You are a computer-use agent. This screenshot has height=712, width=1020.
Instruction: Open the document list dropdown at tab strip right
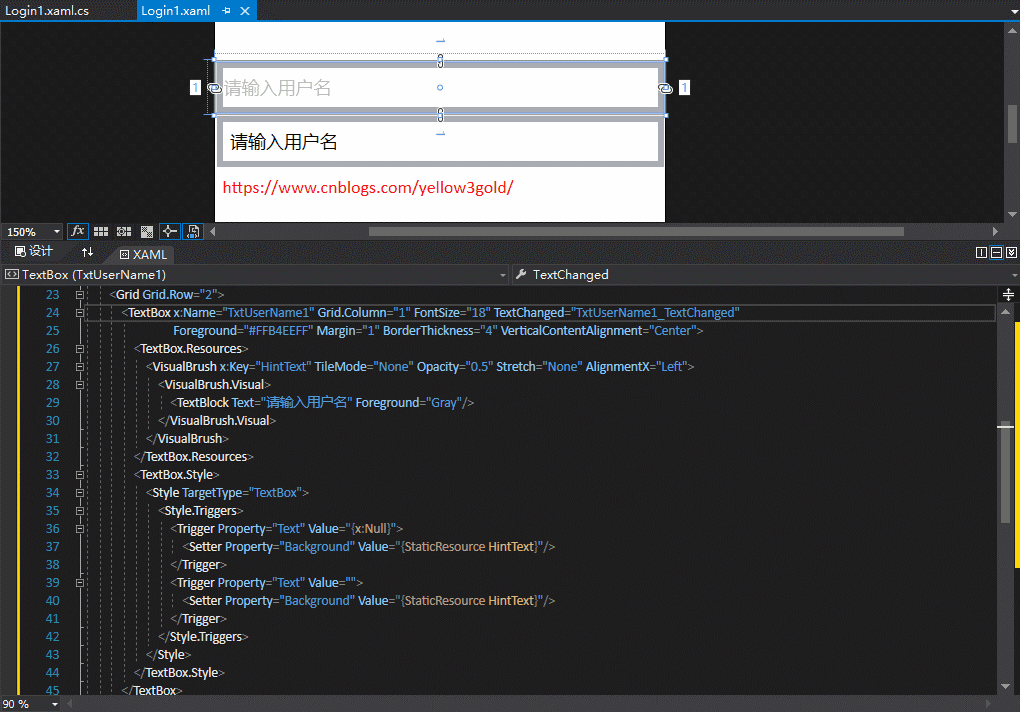(x=1013, y=11)
